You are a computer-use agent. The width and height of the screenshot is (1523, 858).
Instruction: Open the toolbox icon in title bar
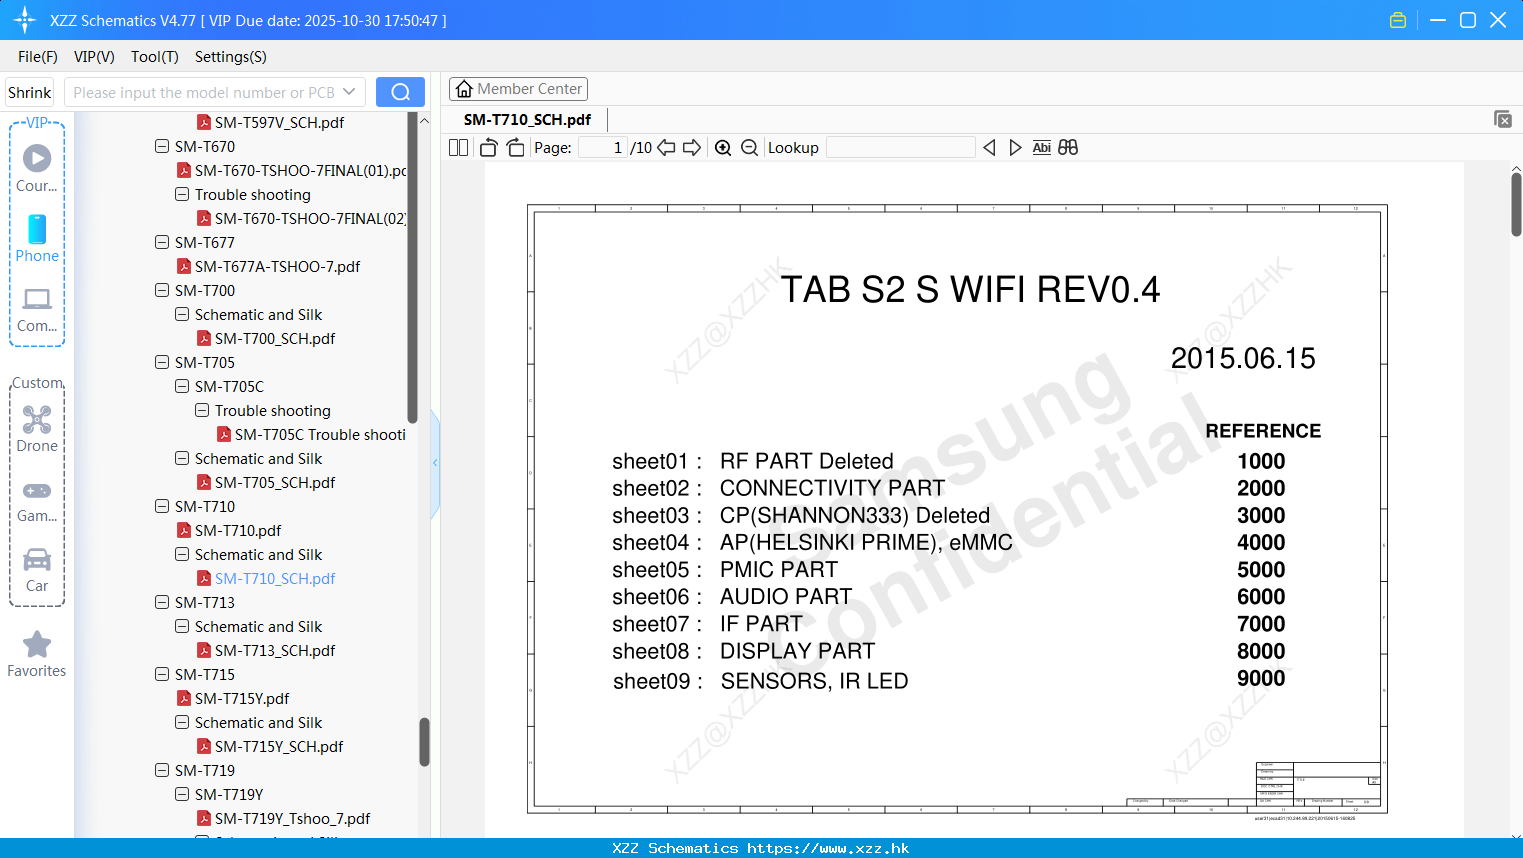(1398, 20)
